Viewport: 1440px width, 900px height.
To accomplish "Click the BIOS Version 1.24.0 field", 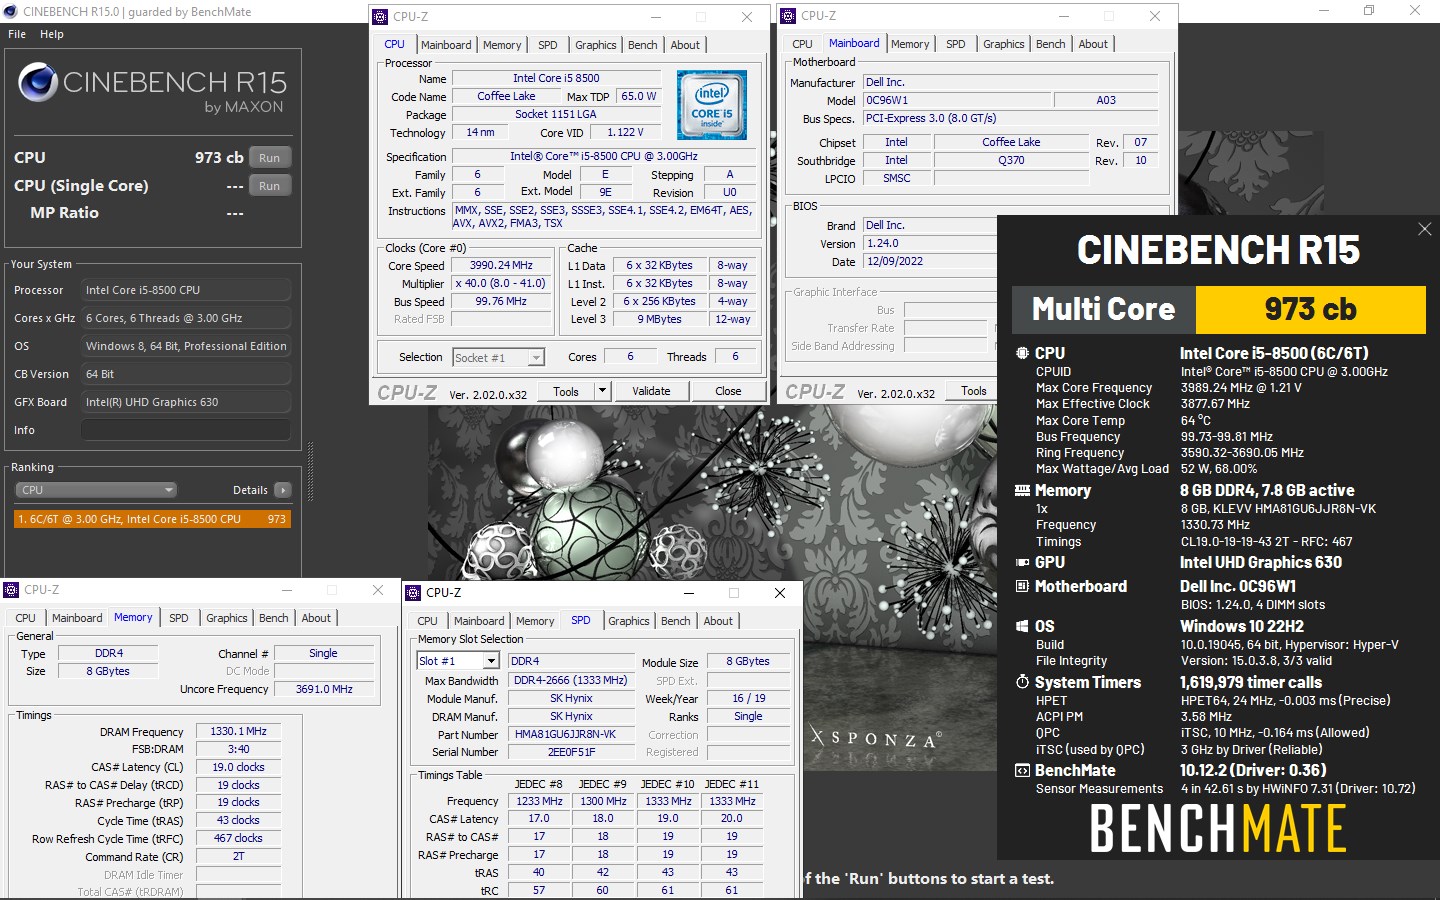I will point(930,243).
